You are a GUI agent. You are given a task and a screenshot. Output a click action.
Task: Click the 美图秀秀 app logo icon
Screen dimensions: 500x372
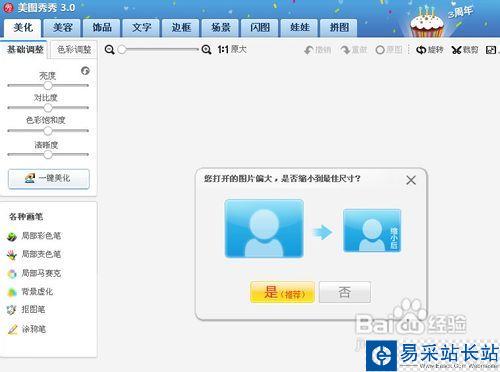click(8, 7)
